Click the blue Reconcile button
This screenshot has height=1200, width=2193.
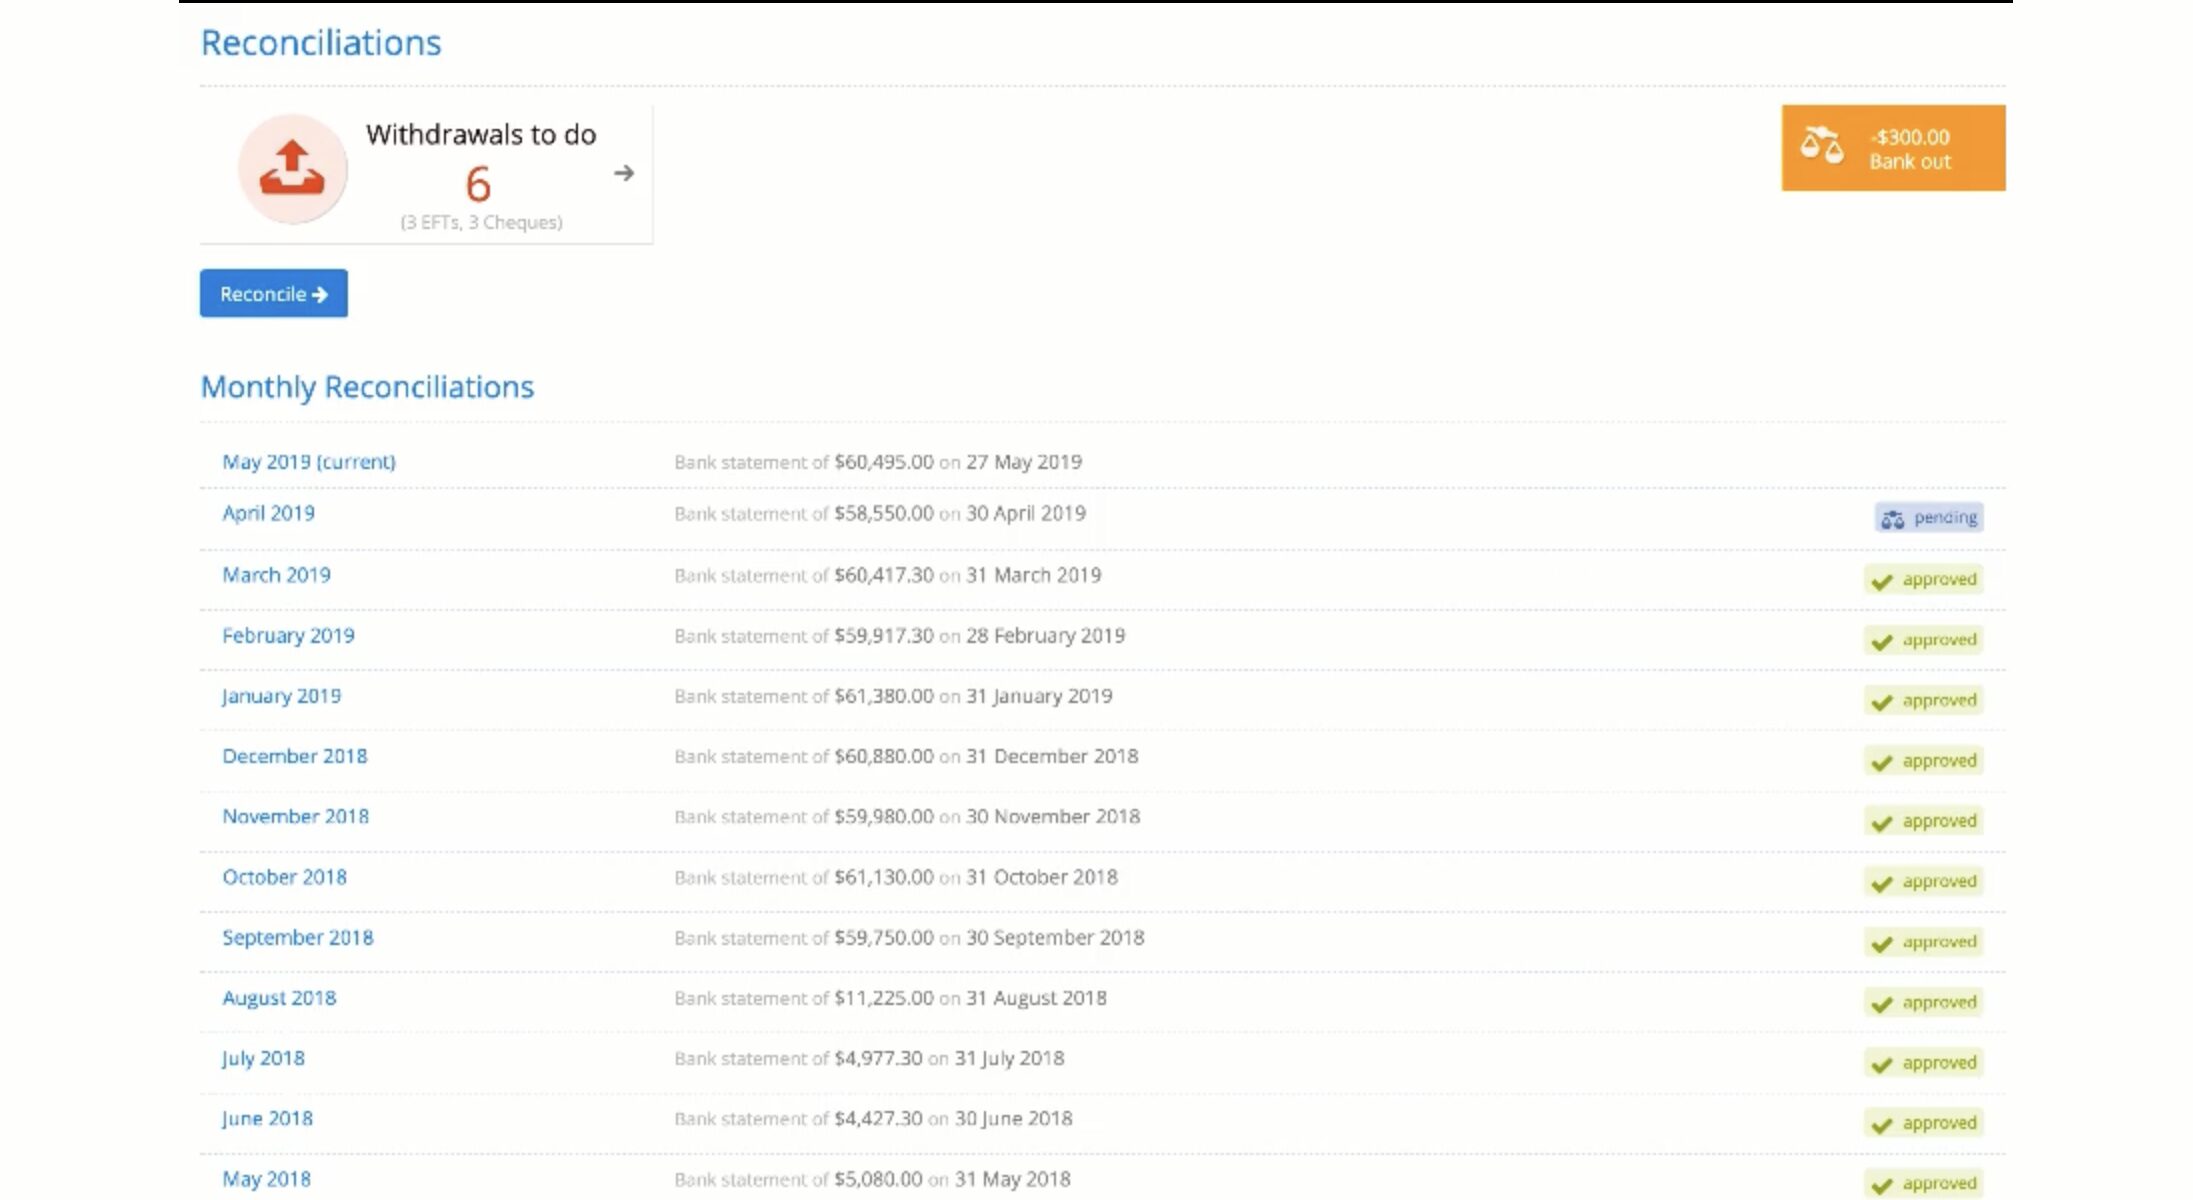[274, 293]
